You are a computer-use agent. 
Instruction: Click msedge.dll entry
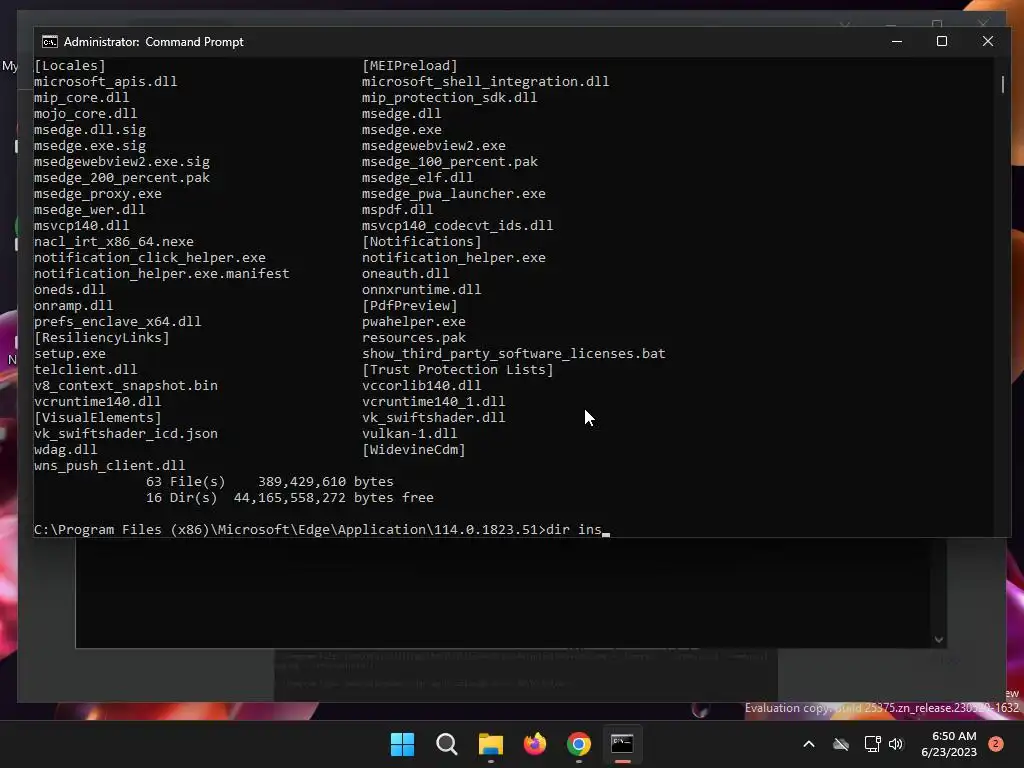coord(402,114)
